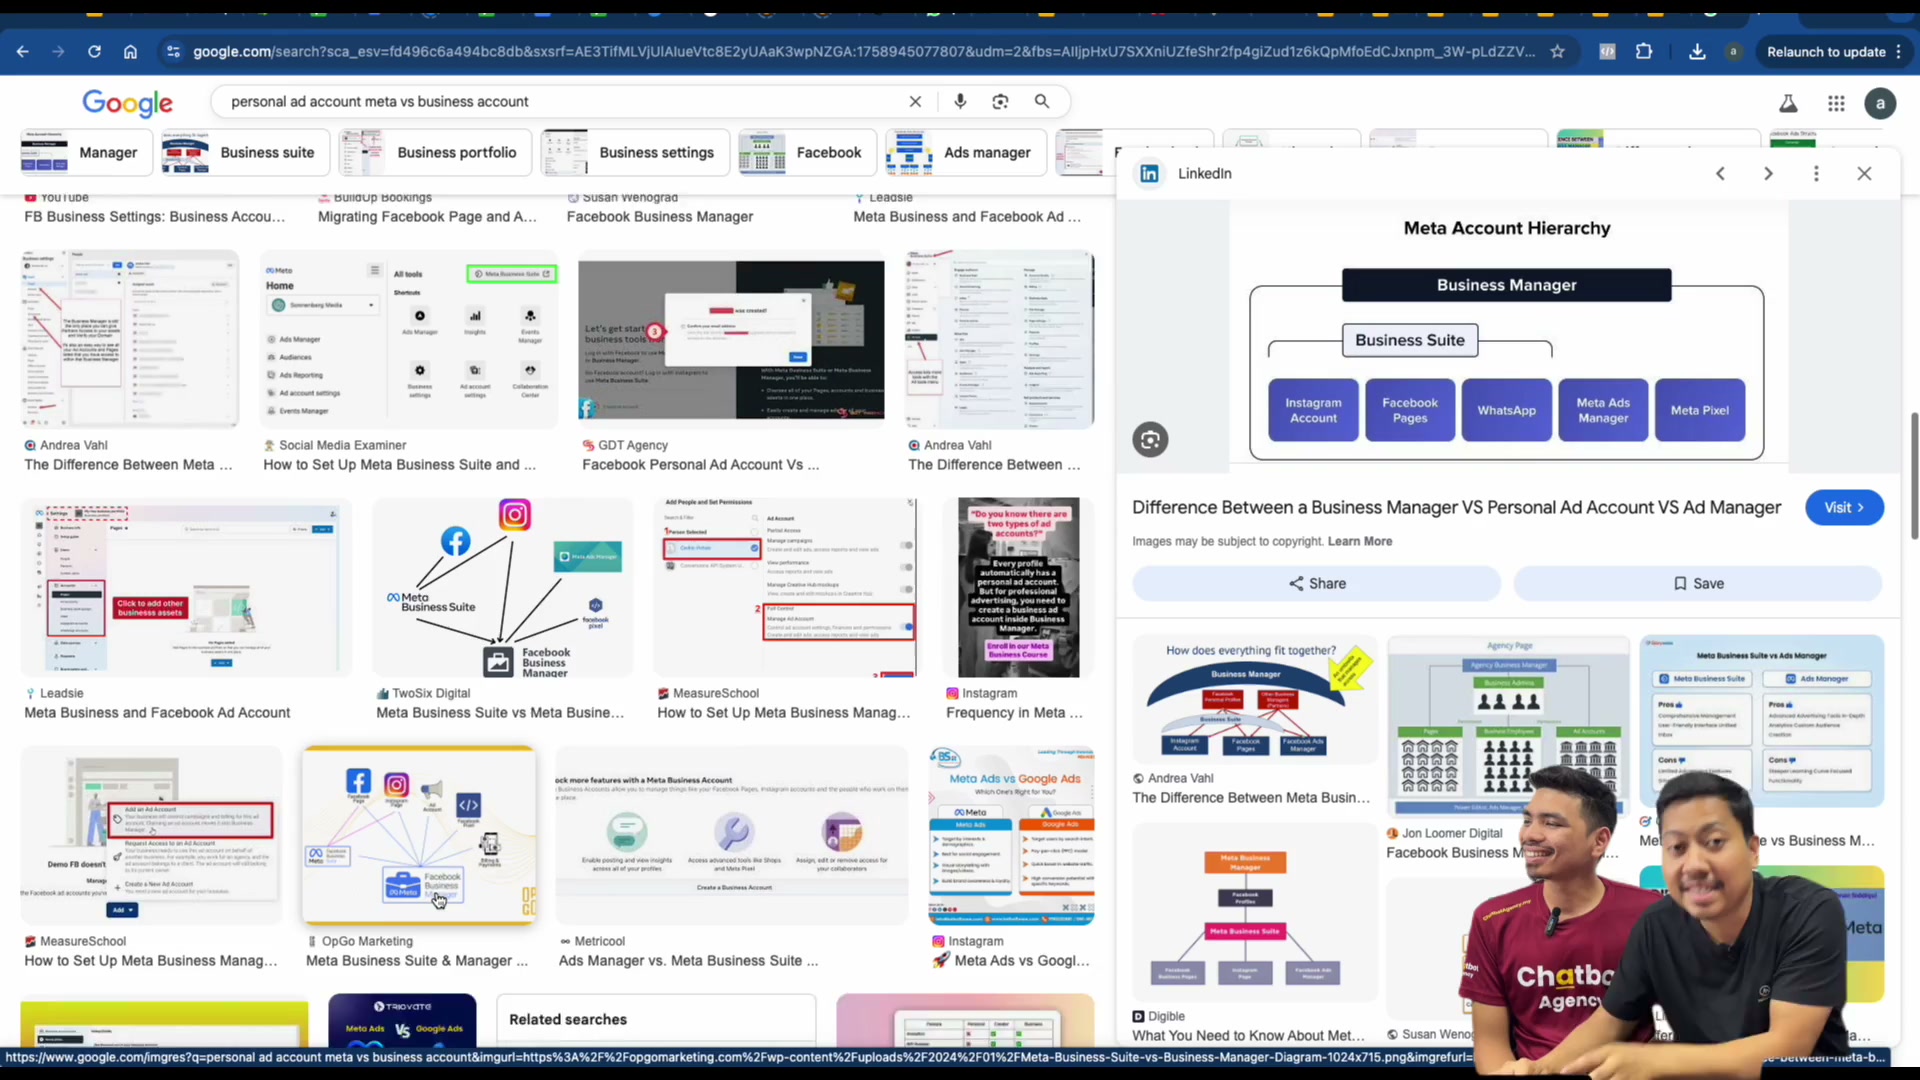Filter results by Facebook chip
Image resolution: width=1920 pixels, height=1080 pixels.
click(x=807, y=152)
